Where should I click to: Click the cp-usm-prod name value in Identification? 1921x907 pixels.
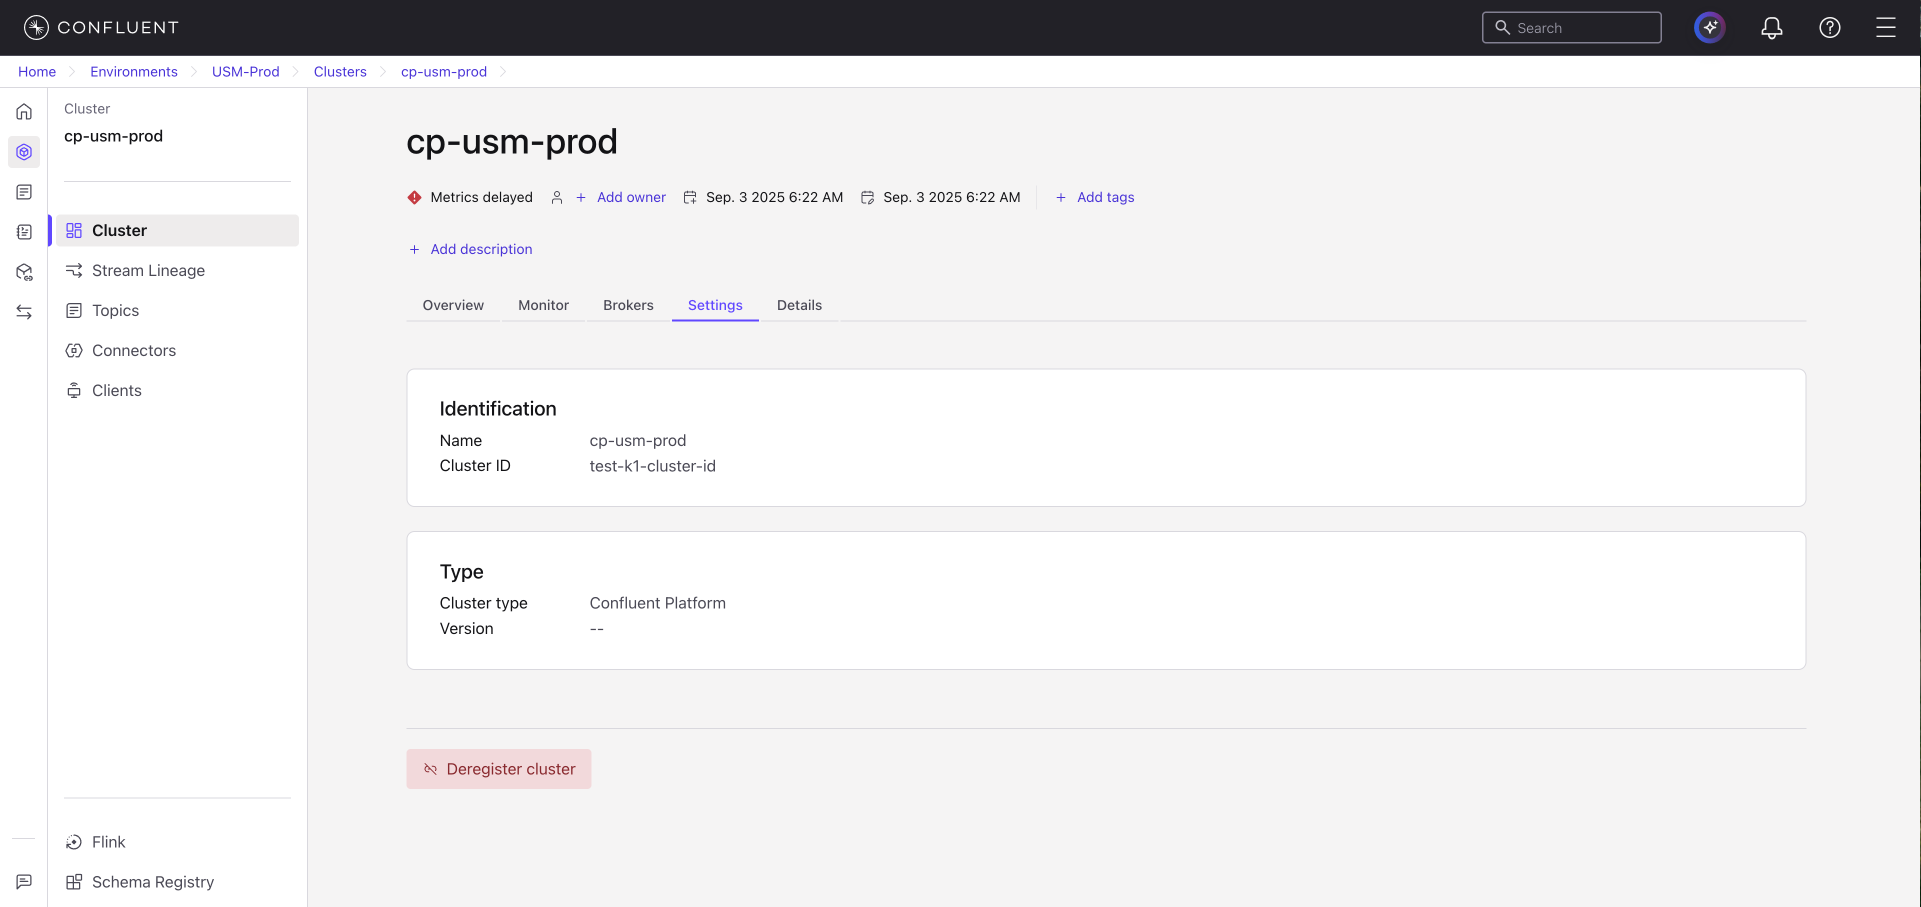point(638,441)
